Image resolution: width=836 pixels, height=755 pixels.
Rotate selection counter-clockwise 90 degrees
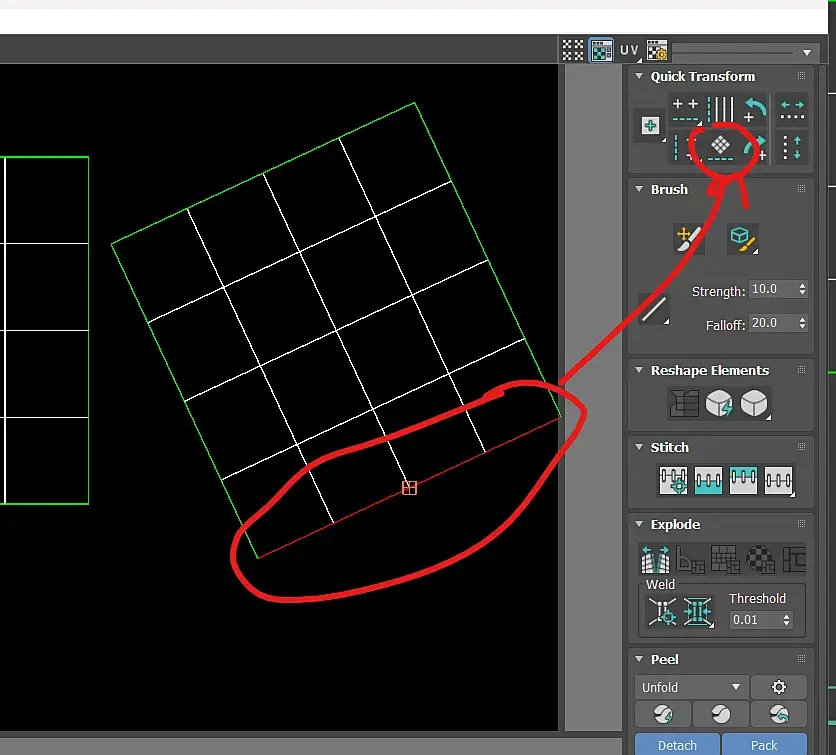pos(754,109)
